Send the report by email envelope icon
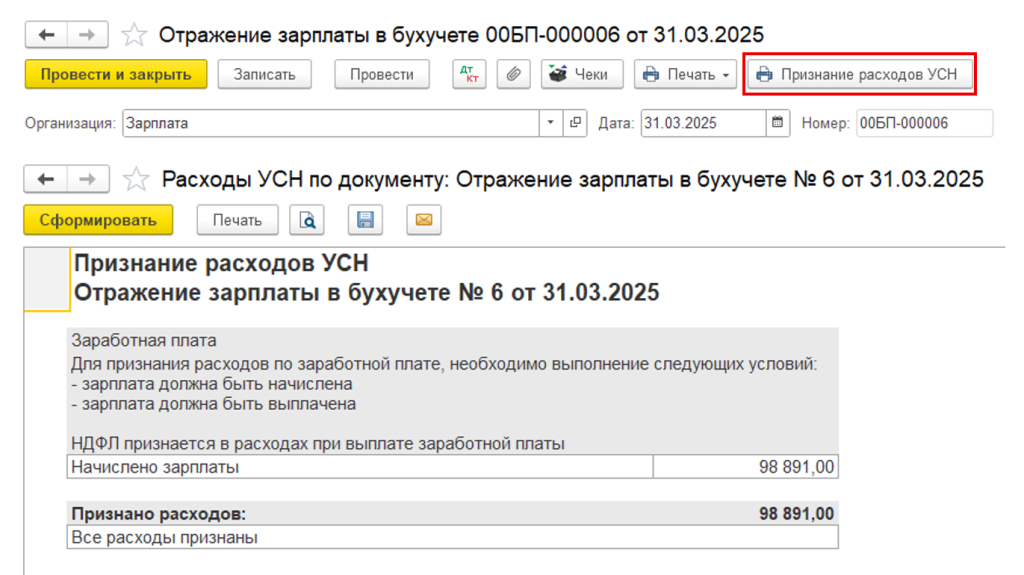Viewport: 1024px width, 575px height. 423,220
